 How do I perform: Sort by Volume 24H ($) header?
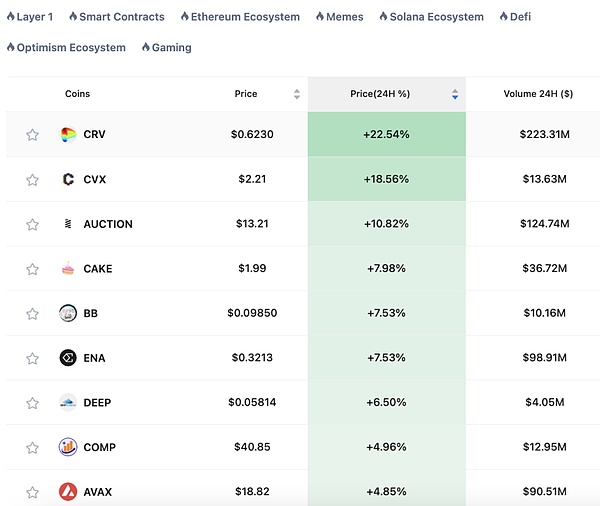tap(538, 94)
